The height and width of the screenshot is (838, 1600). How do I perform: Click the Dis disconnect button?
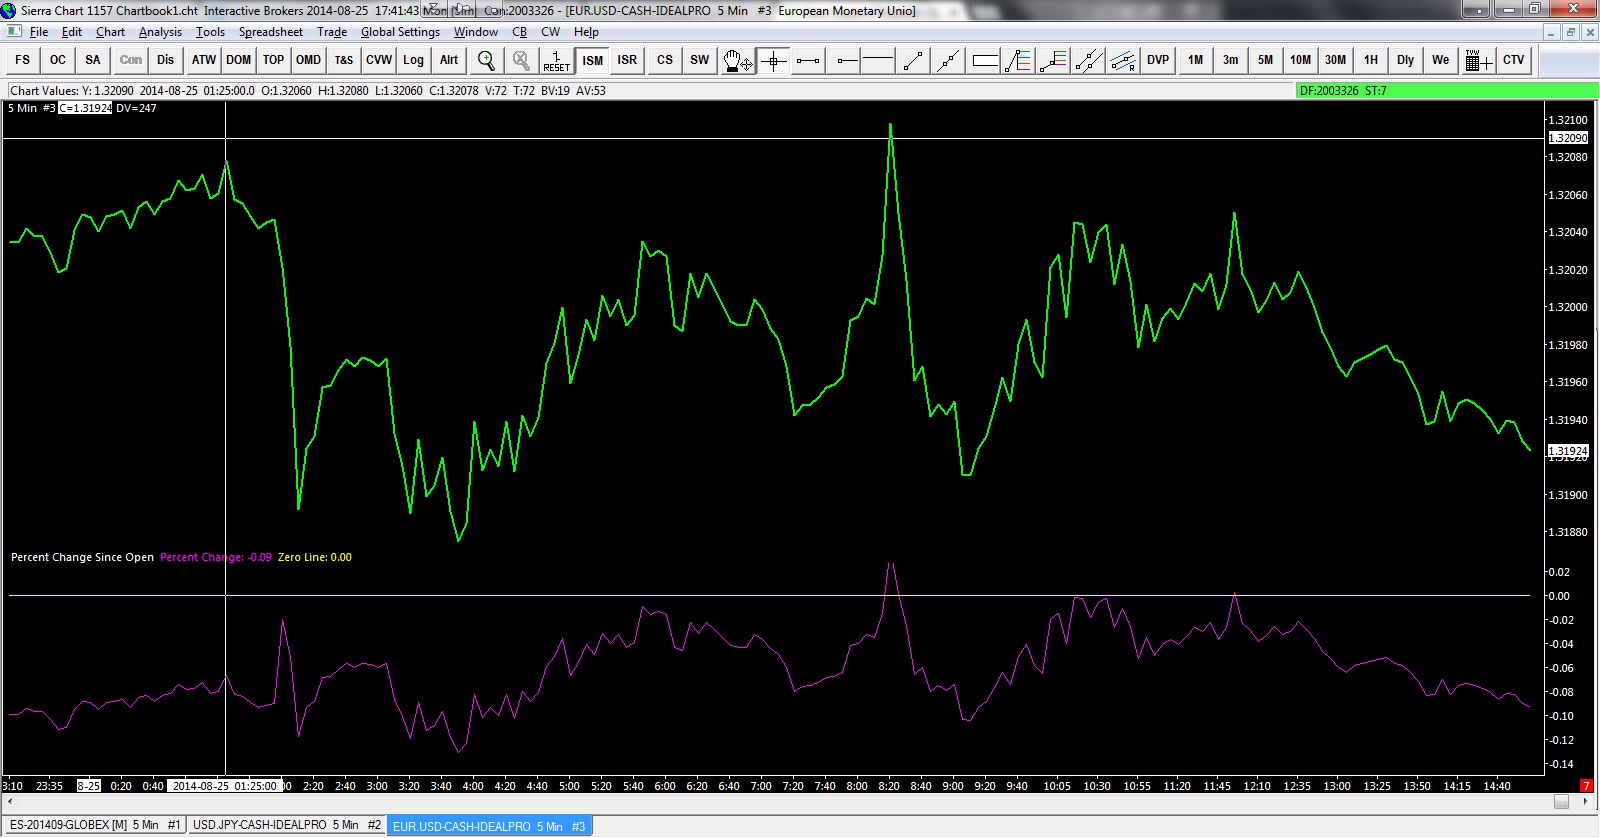pyautogui.click(x=166, y=60)
